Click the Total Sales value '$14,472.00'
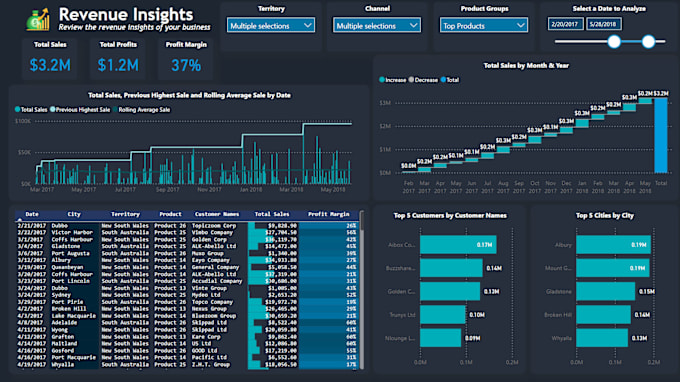 click(281, 246)
